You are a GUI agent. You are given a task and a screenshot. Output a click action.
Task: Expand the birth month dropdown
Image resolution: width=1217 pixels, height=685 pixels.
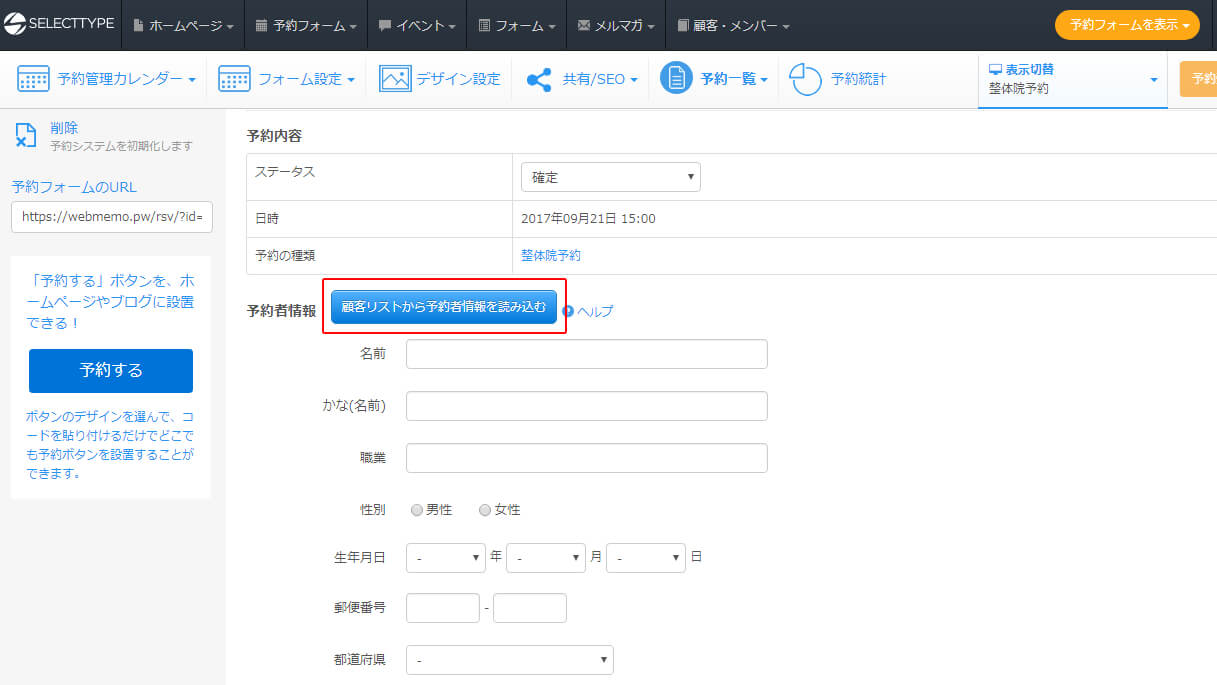click(545, 557)
